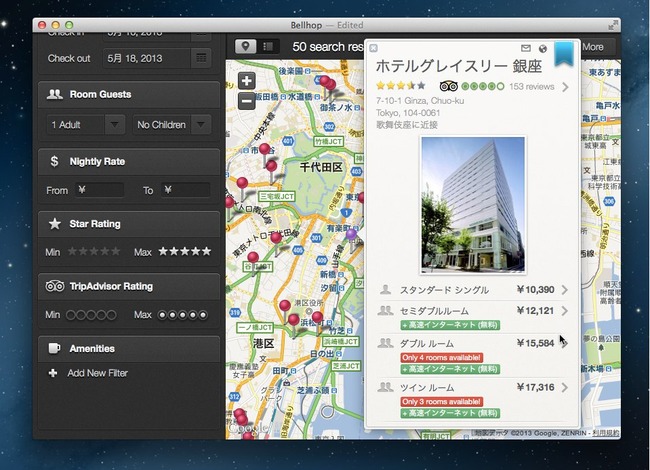Switch to list view of results
650x470 pixels.
[268, 46]
